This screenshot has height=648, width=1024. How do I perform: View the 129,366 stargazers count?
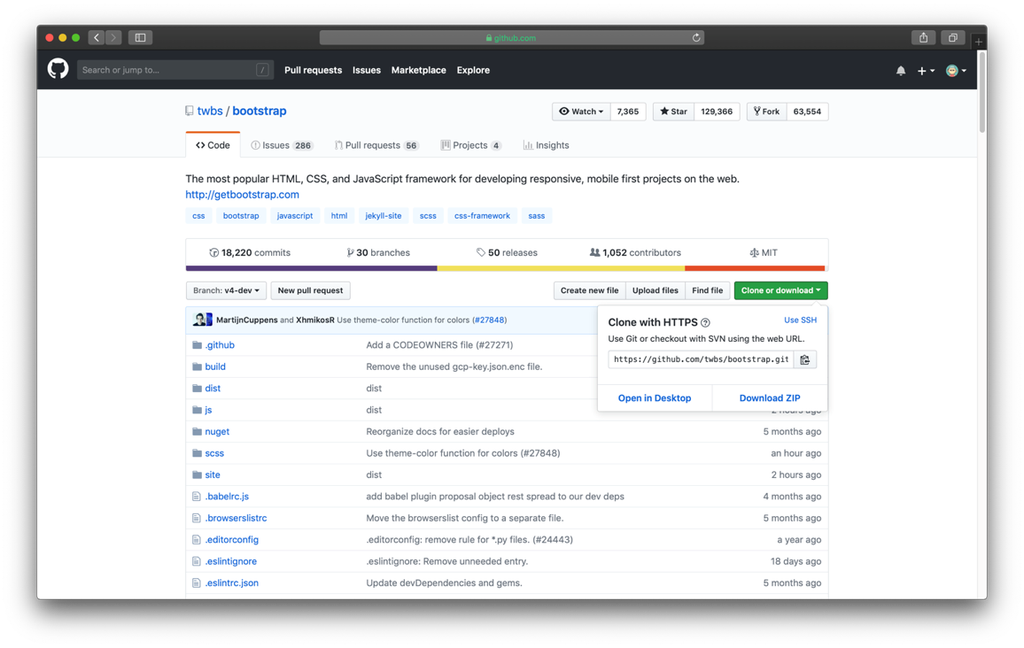[716, 112]
